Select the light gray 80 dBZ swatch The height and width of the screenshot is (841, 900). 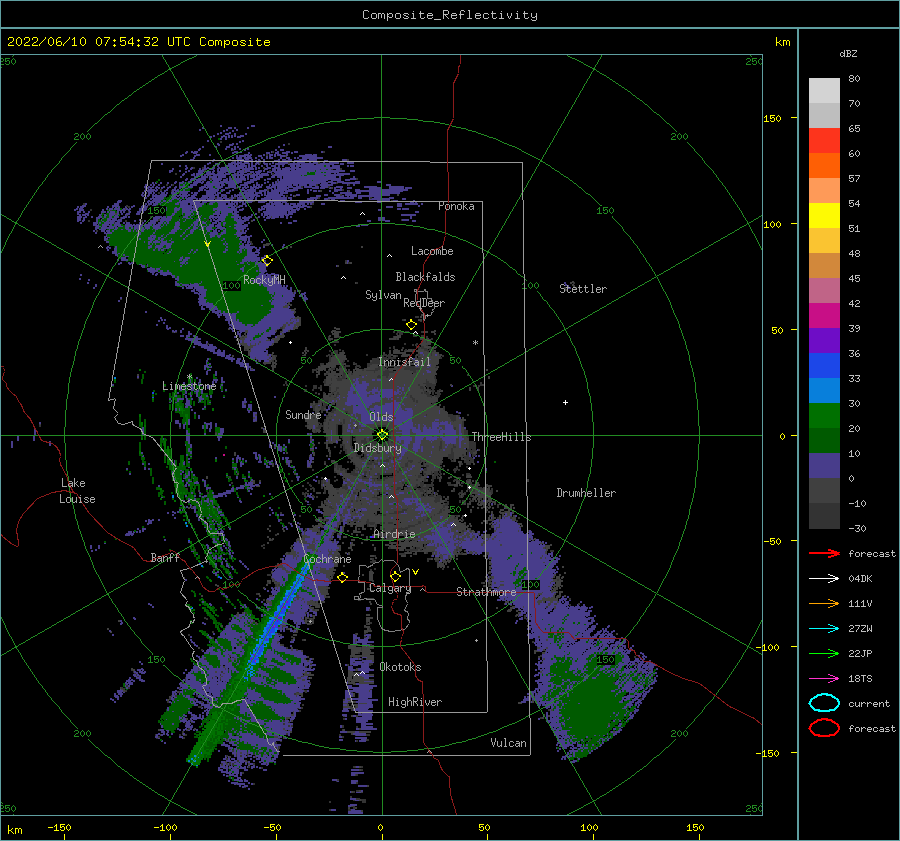(824, 90)
